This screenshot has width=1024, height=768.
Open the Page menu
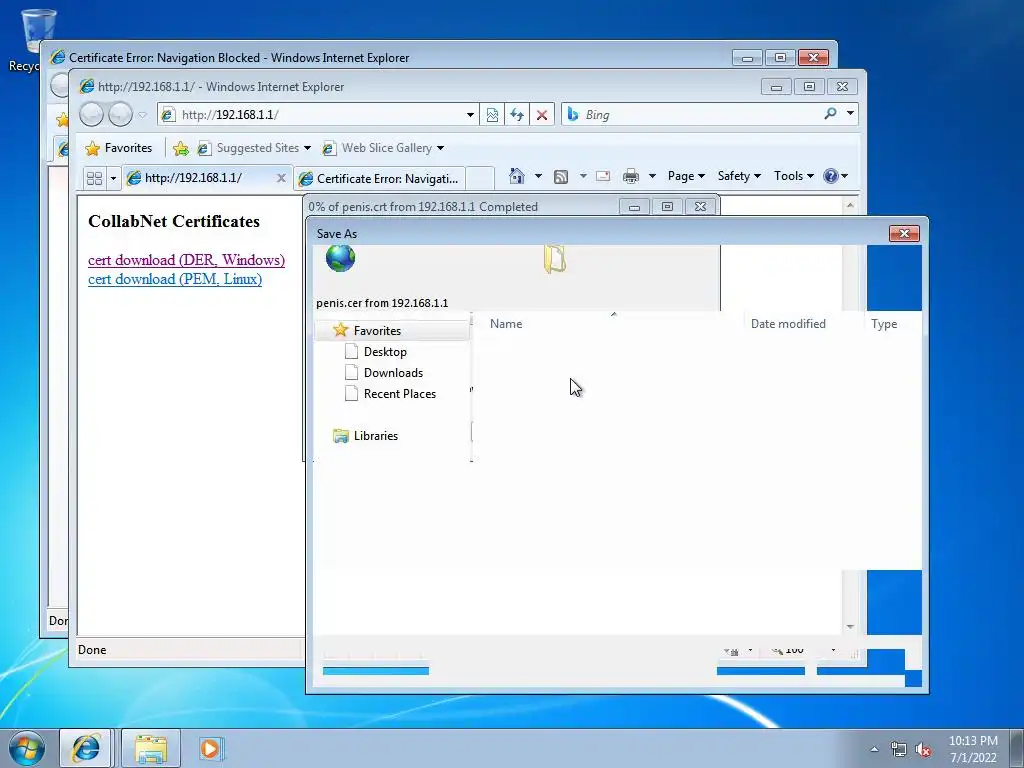(x=686, y=176)
